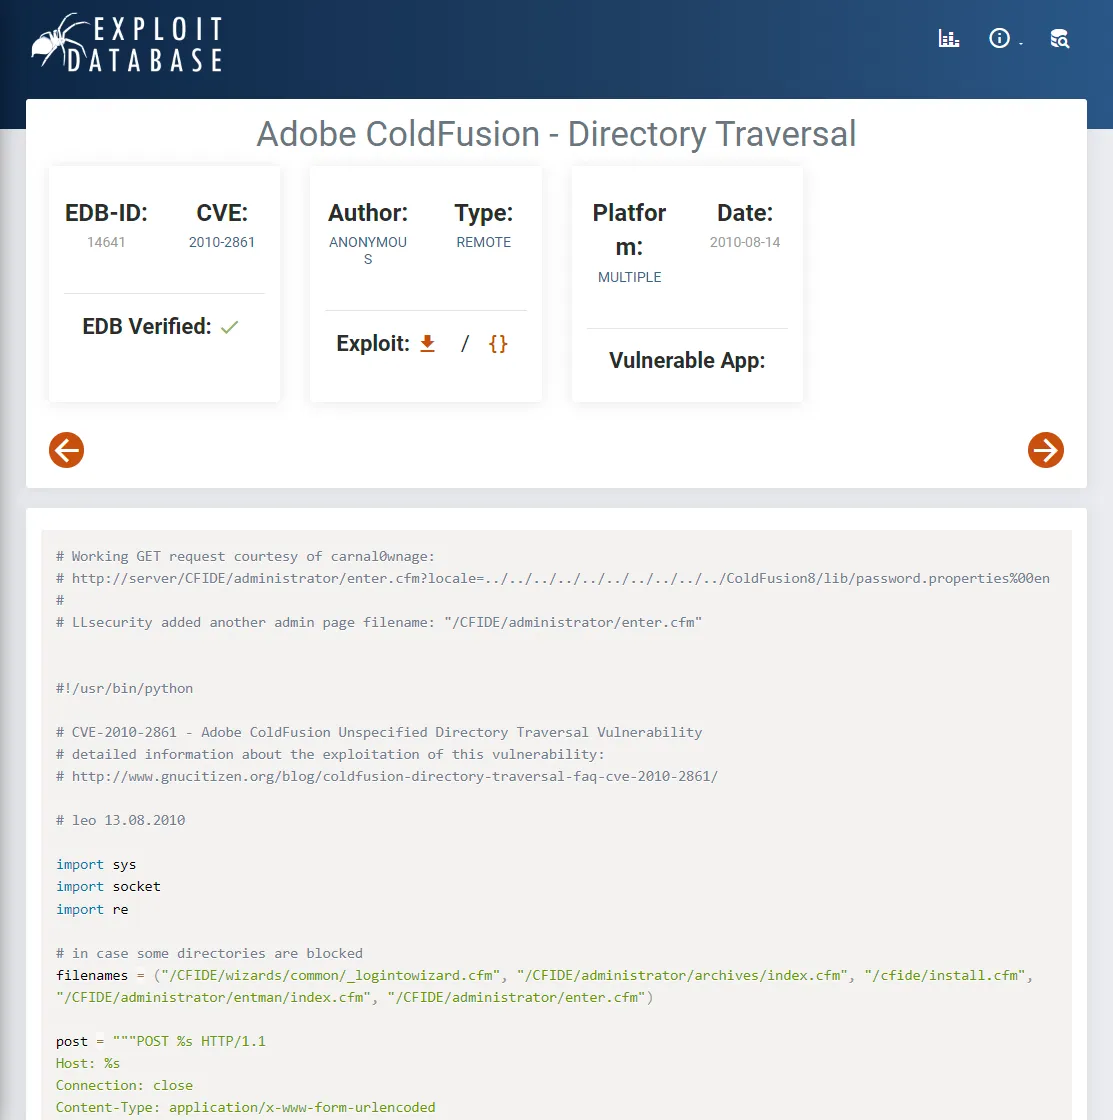Download the exploit file

point(427,344)
